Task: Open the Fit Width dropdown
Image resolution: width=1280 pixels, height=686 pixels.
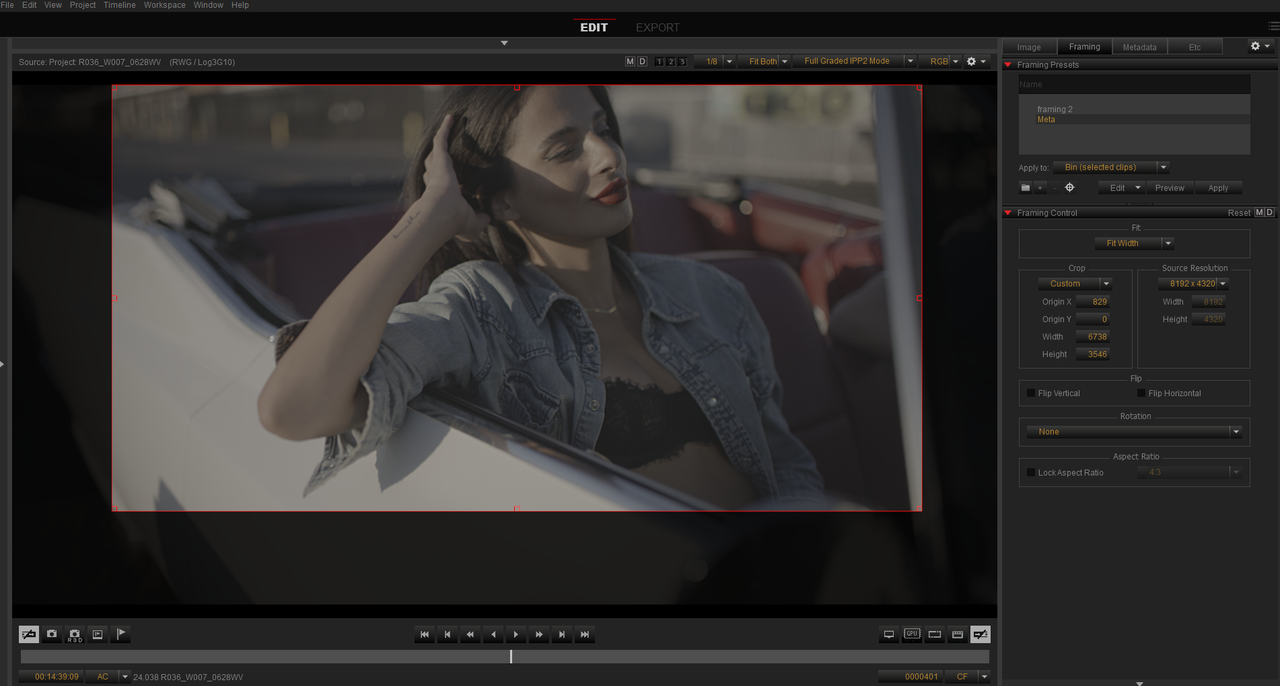Action: 1134,243
